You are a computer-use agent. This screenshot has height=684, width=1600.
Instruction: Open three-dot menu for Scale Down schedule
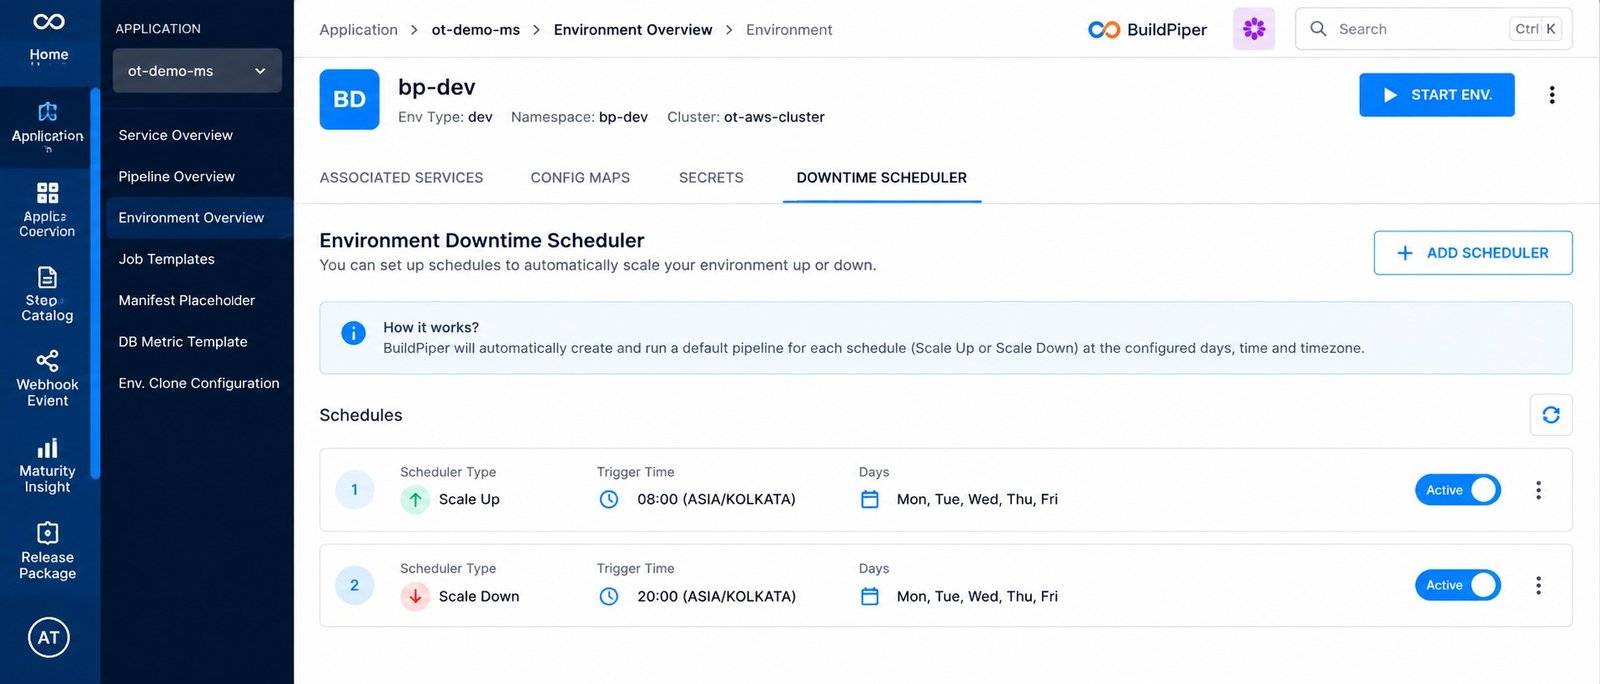click(x=1538, y=585)
